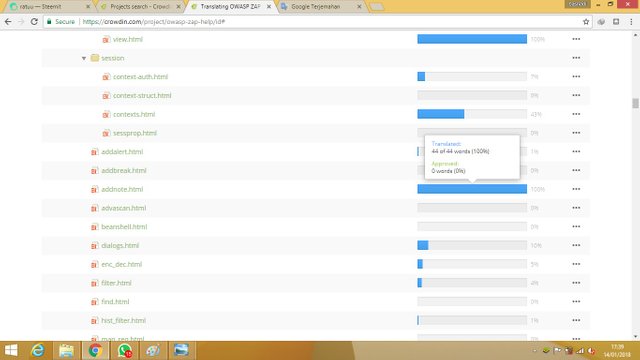Click file icon beside addnote.html
Image resolution: width=640 pixels, height=360 pixels.
(95, 189)
